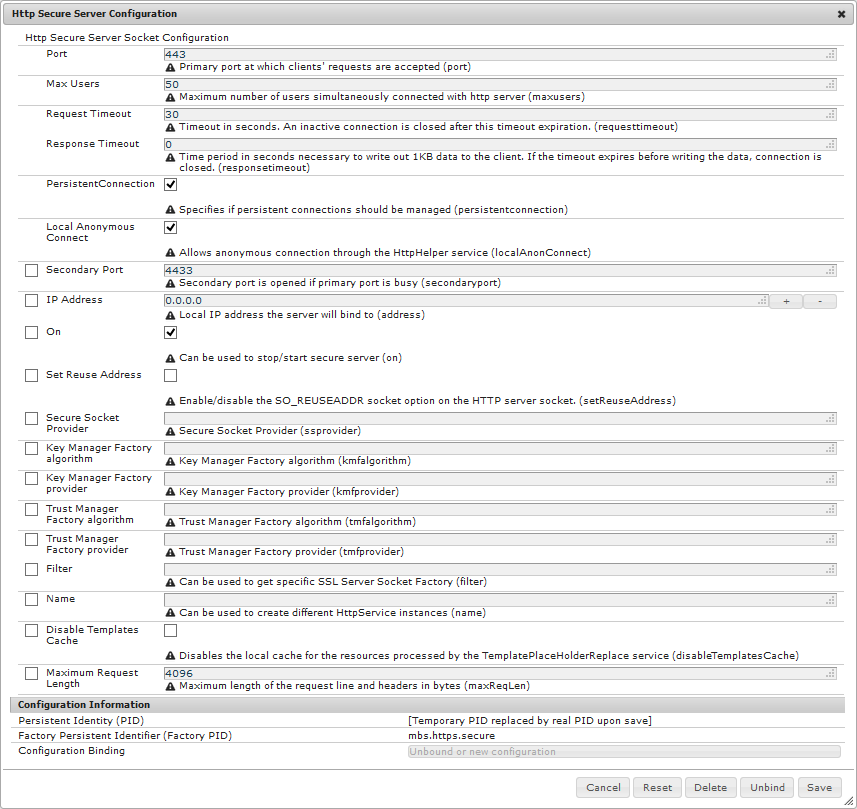Click warning icon next to Port description

tap(170, 67)
